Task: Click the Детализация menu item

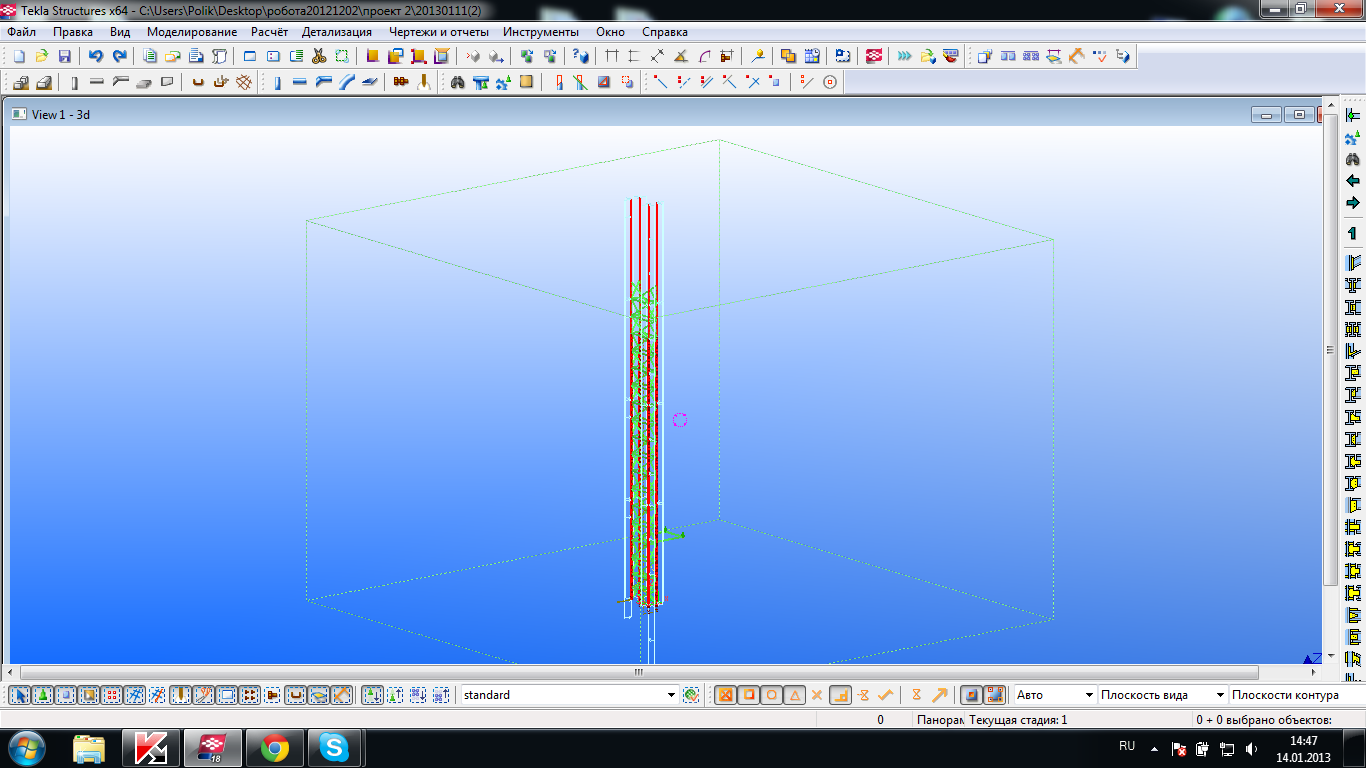Action: [336, 32]
